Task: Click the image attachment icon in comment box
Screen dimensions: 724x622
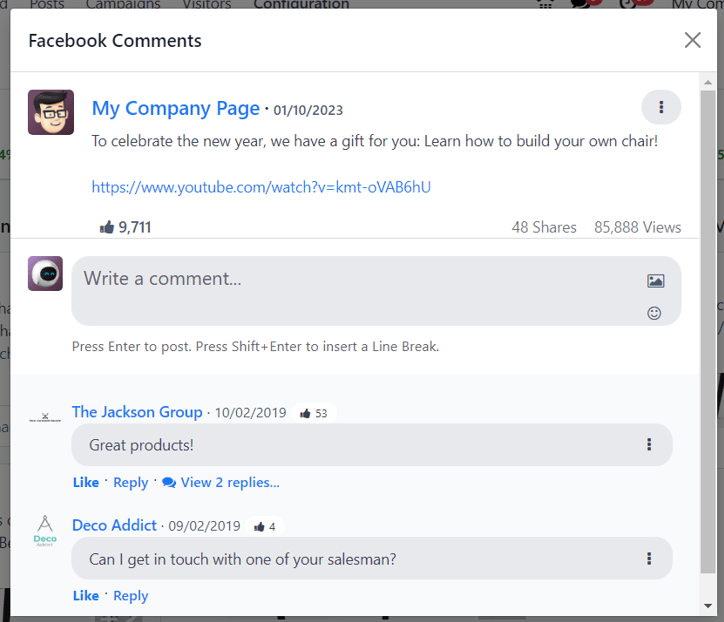Action: point(655,281)
